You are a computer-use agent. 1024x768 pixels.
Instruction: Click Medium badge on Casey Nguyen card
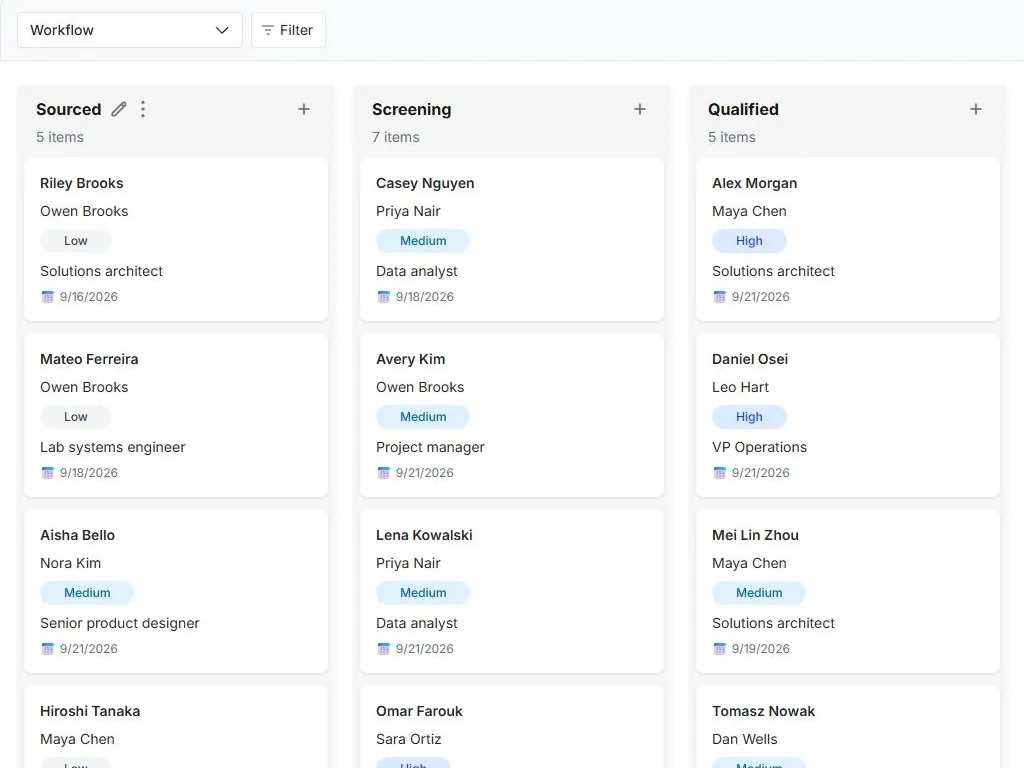(x=423, y=240)
